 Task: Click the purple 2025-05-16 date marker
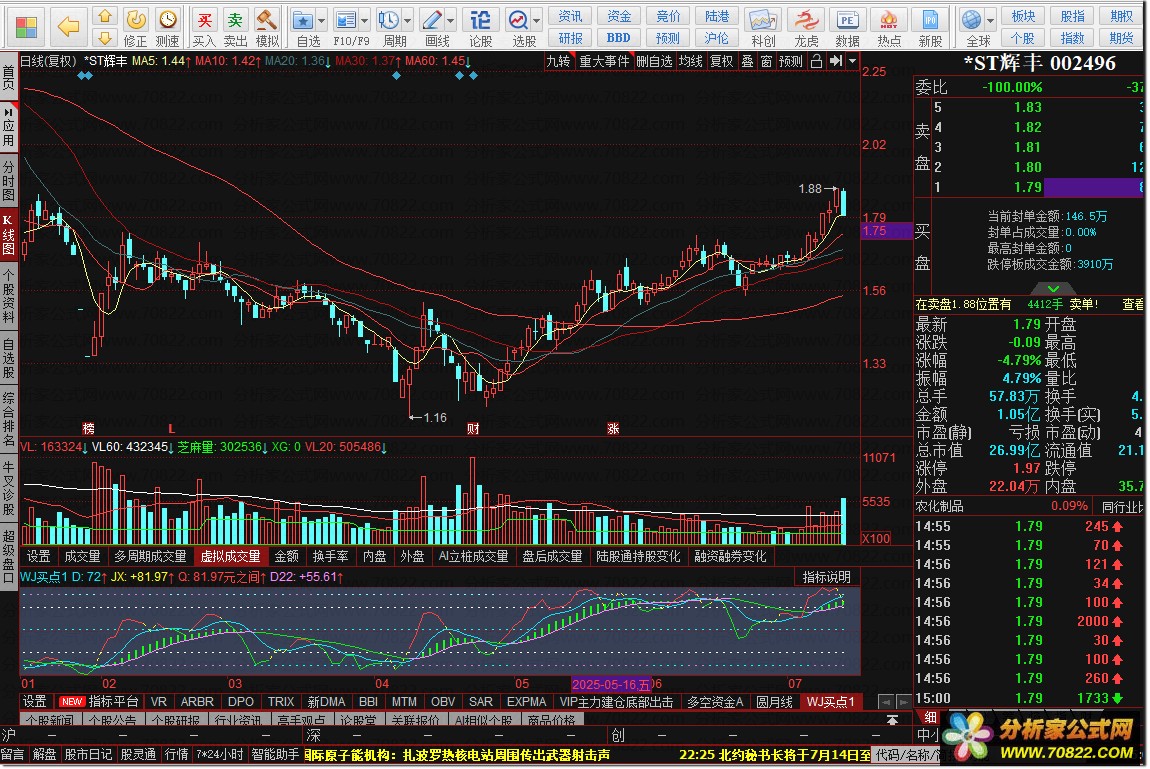pyautogui.click(x=611, y=685)
